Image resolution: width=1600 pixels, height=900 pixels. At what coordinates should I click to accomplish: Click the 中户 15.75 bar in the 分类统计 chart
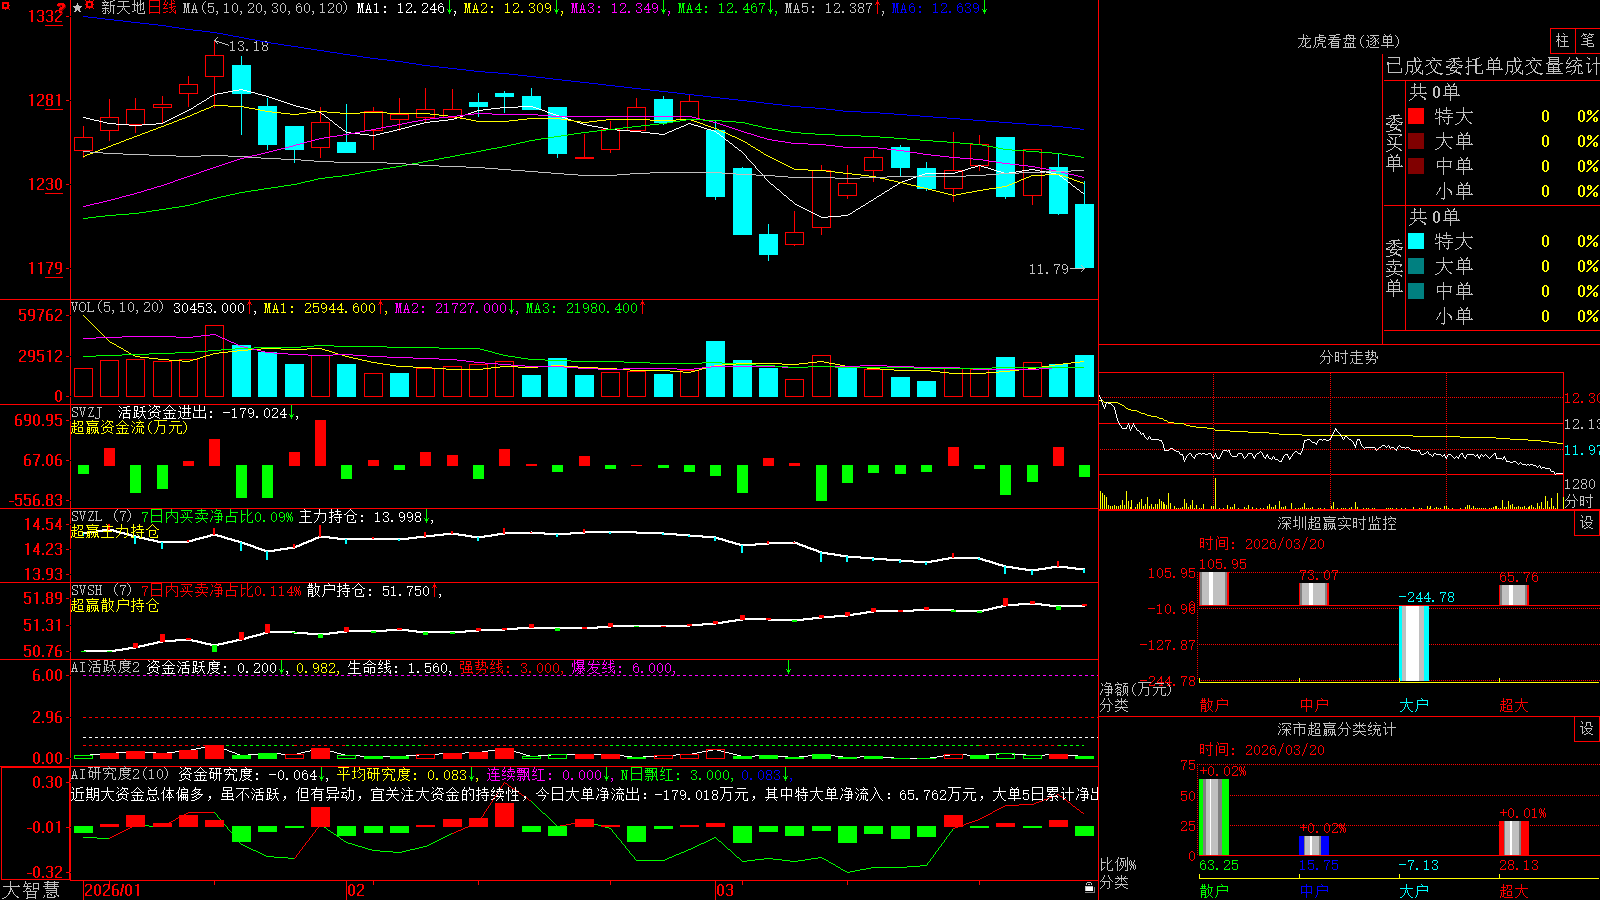1314,845
